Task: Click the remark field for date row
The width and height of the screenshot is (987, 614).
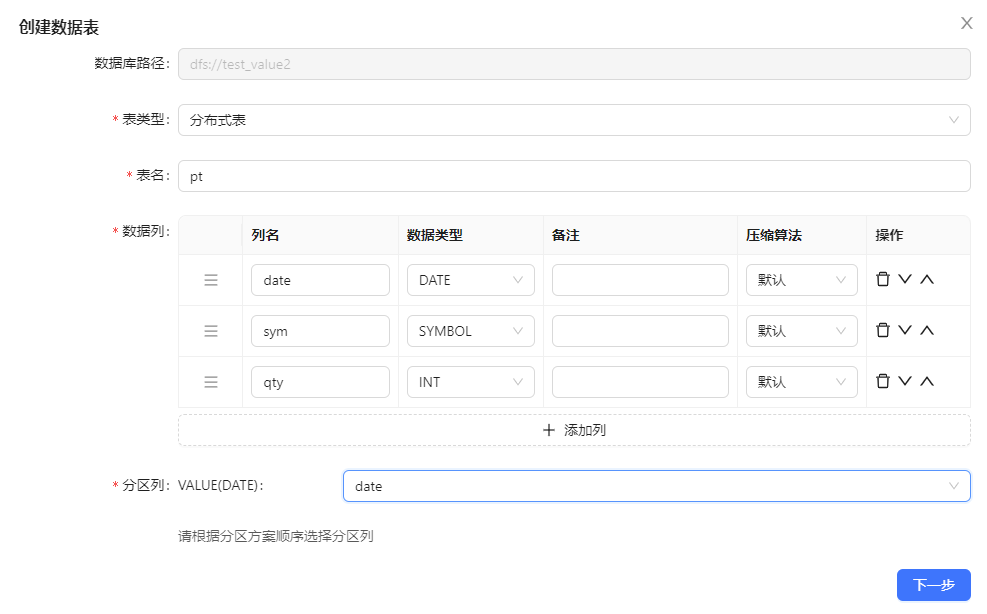Action: coord(640,280)
